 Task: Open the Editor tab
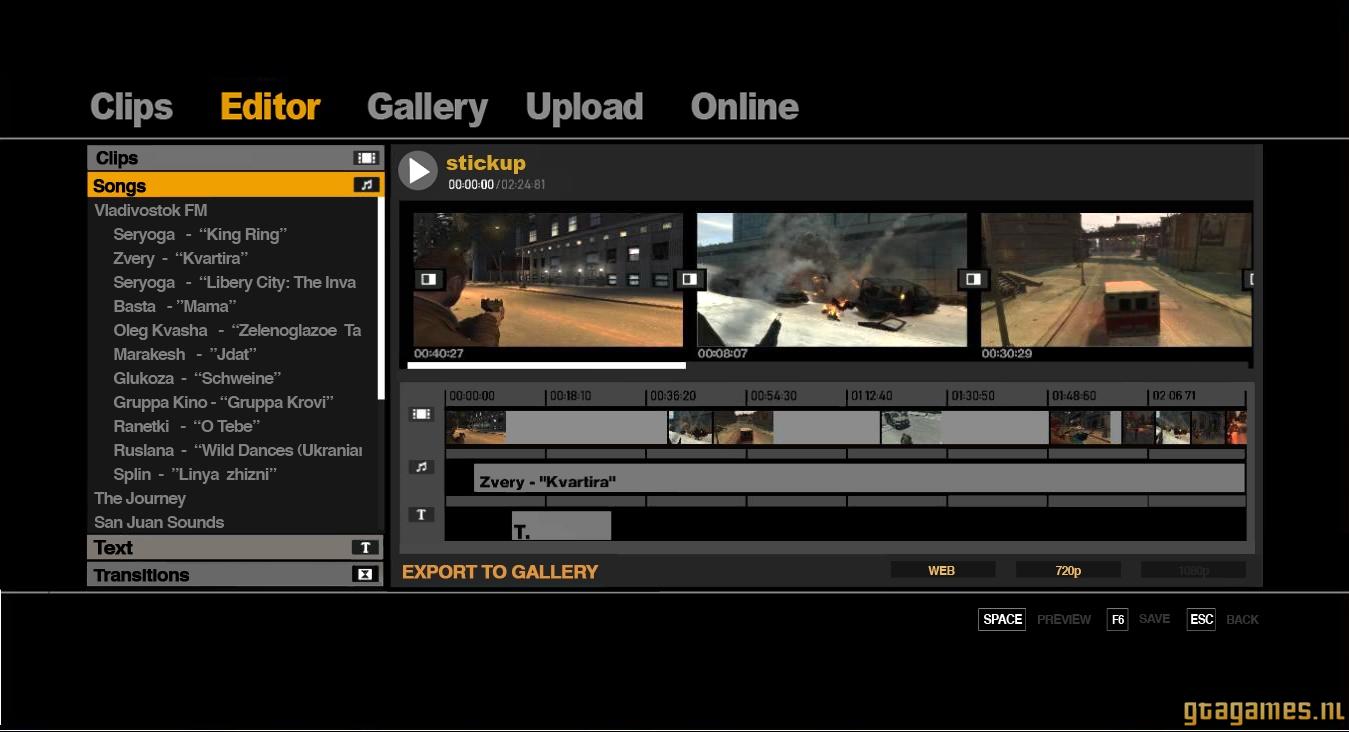click(x=270, y=107)
